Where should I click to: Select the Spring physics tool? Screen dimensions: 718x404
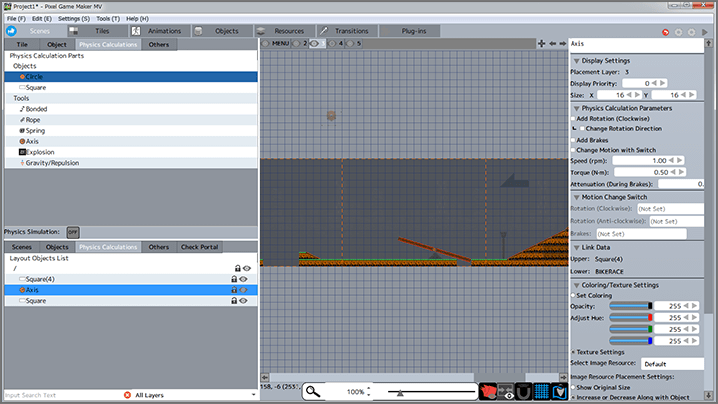pos(35,130)
